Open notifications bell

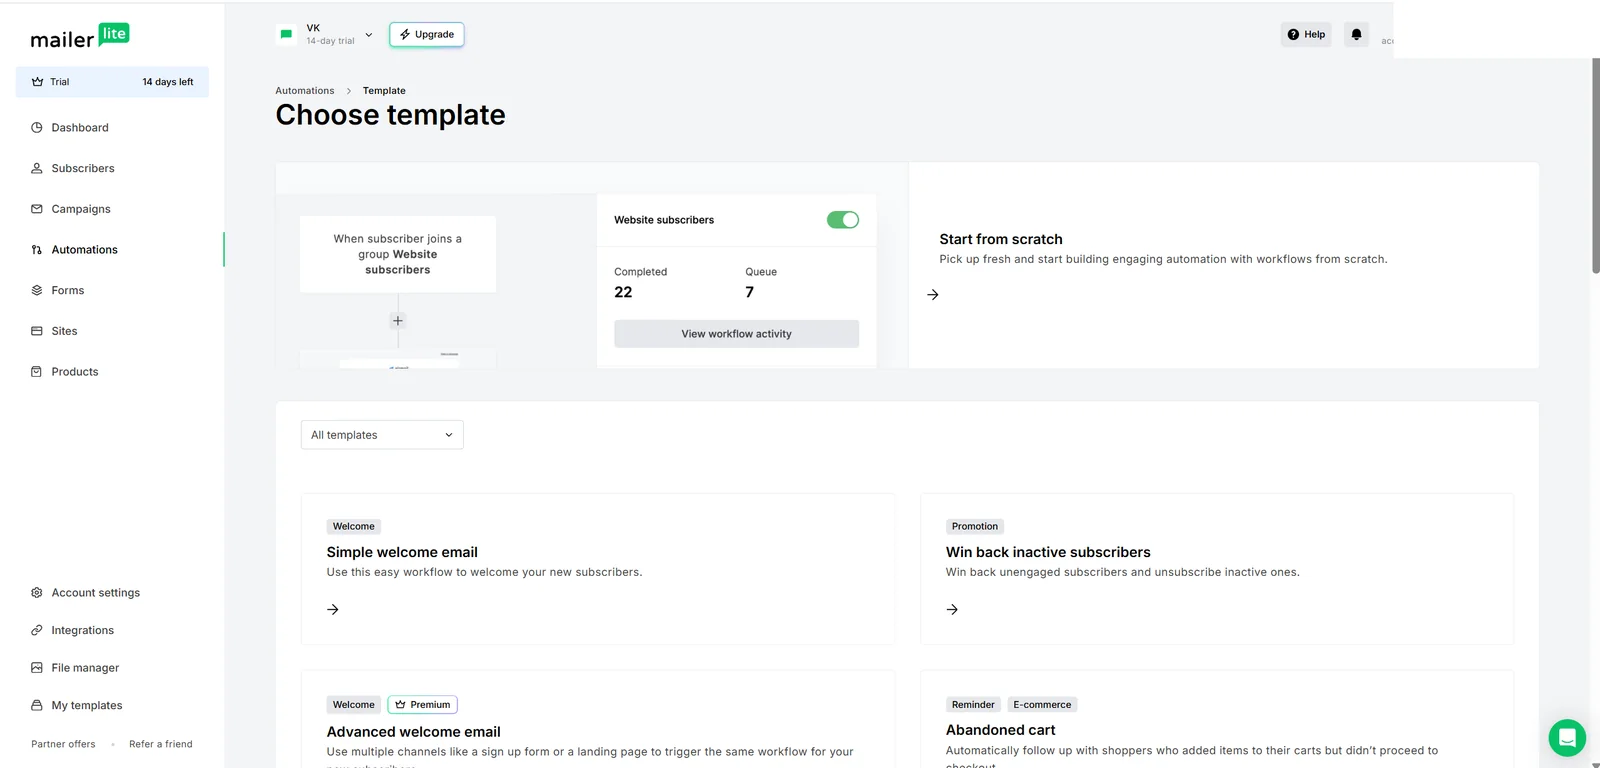point(1356,34)
